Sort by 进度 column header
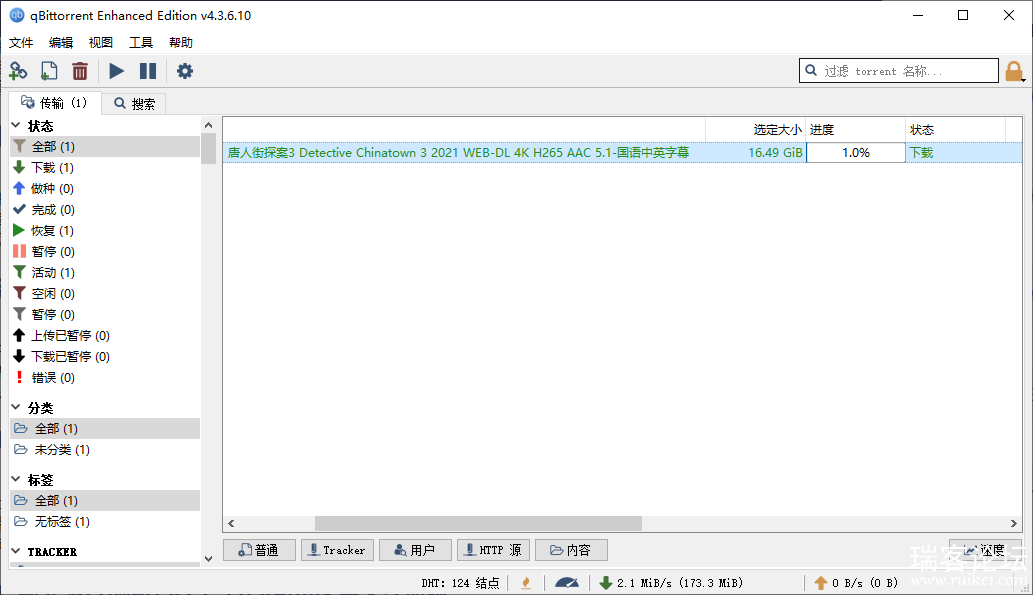This screenshot has height=595, width=1033. [856, 130]
